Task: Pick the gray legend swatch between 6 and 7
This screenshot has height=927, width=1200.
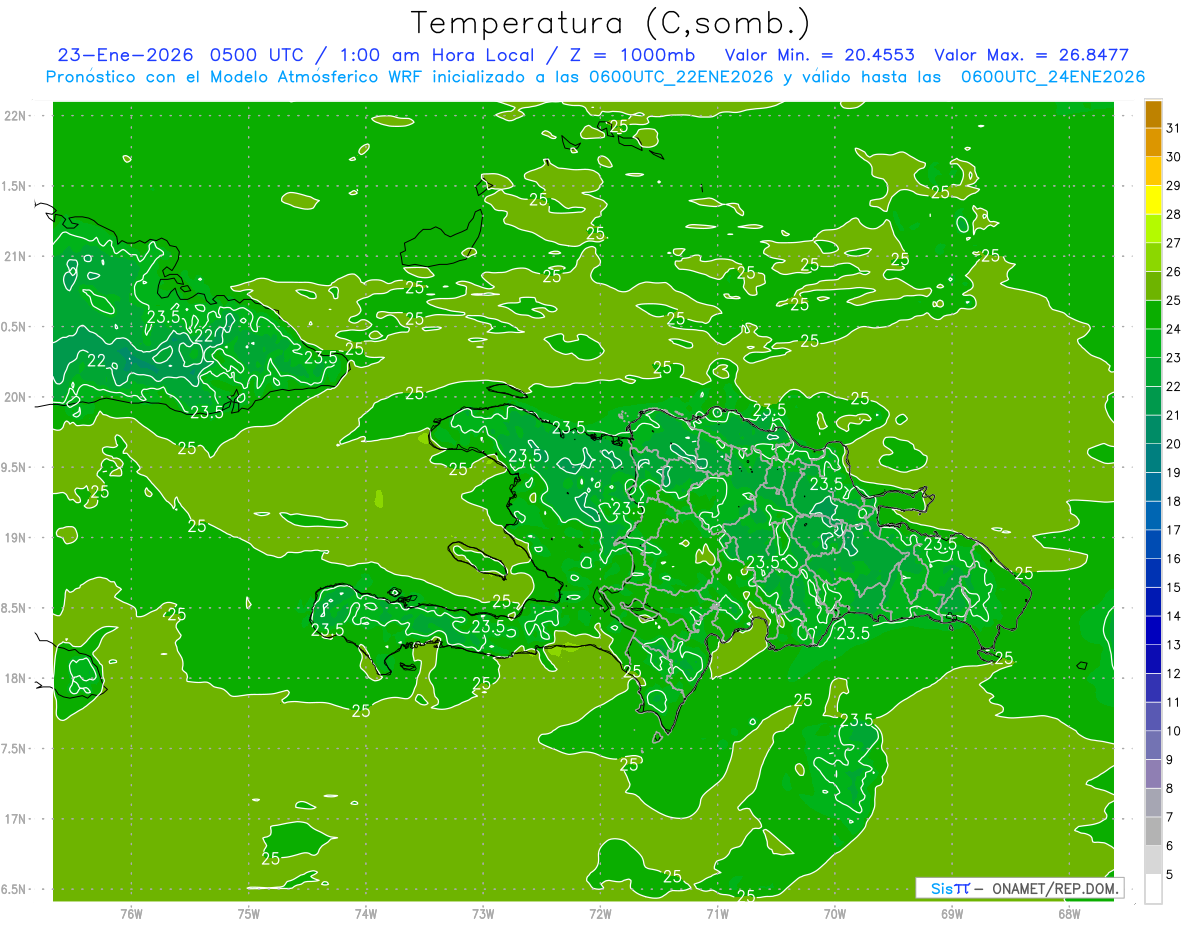Action: click(1153, 832)
